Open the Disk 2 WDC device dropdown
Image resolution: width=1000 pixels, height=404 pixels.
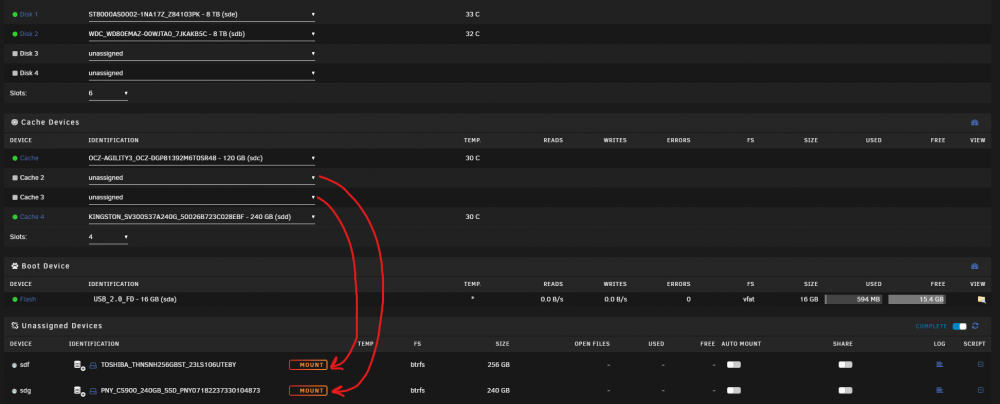tap(202, 34)
